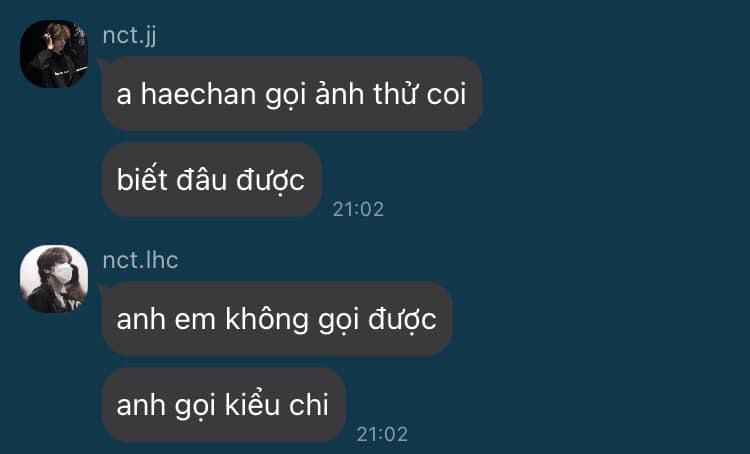Click the word 'không' in nct.lhc's message
750x454 pixels.
click(x=267, y=319)
